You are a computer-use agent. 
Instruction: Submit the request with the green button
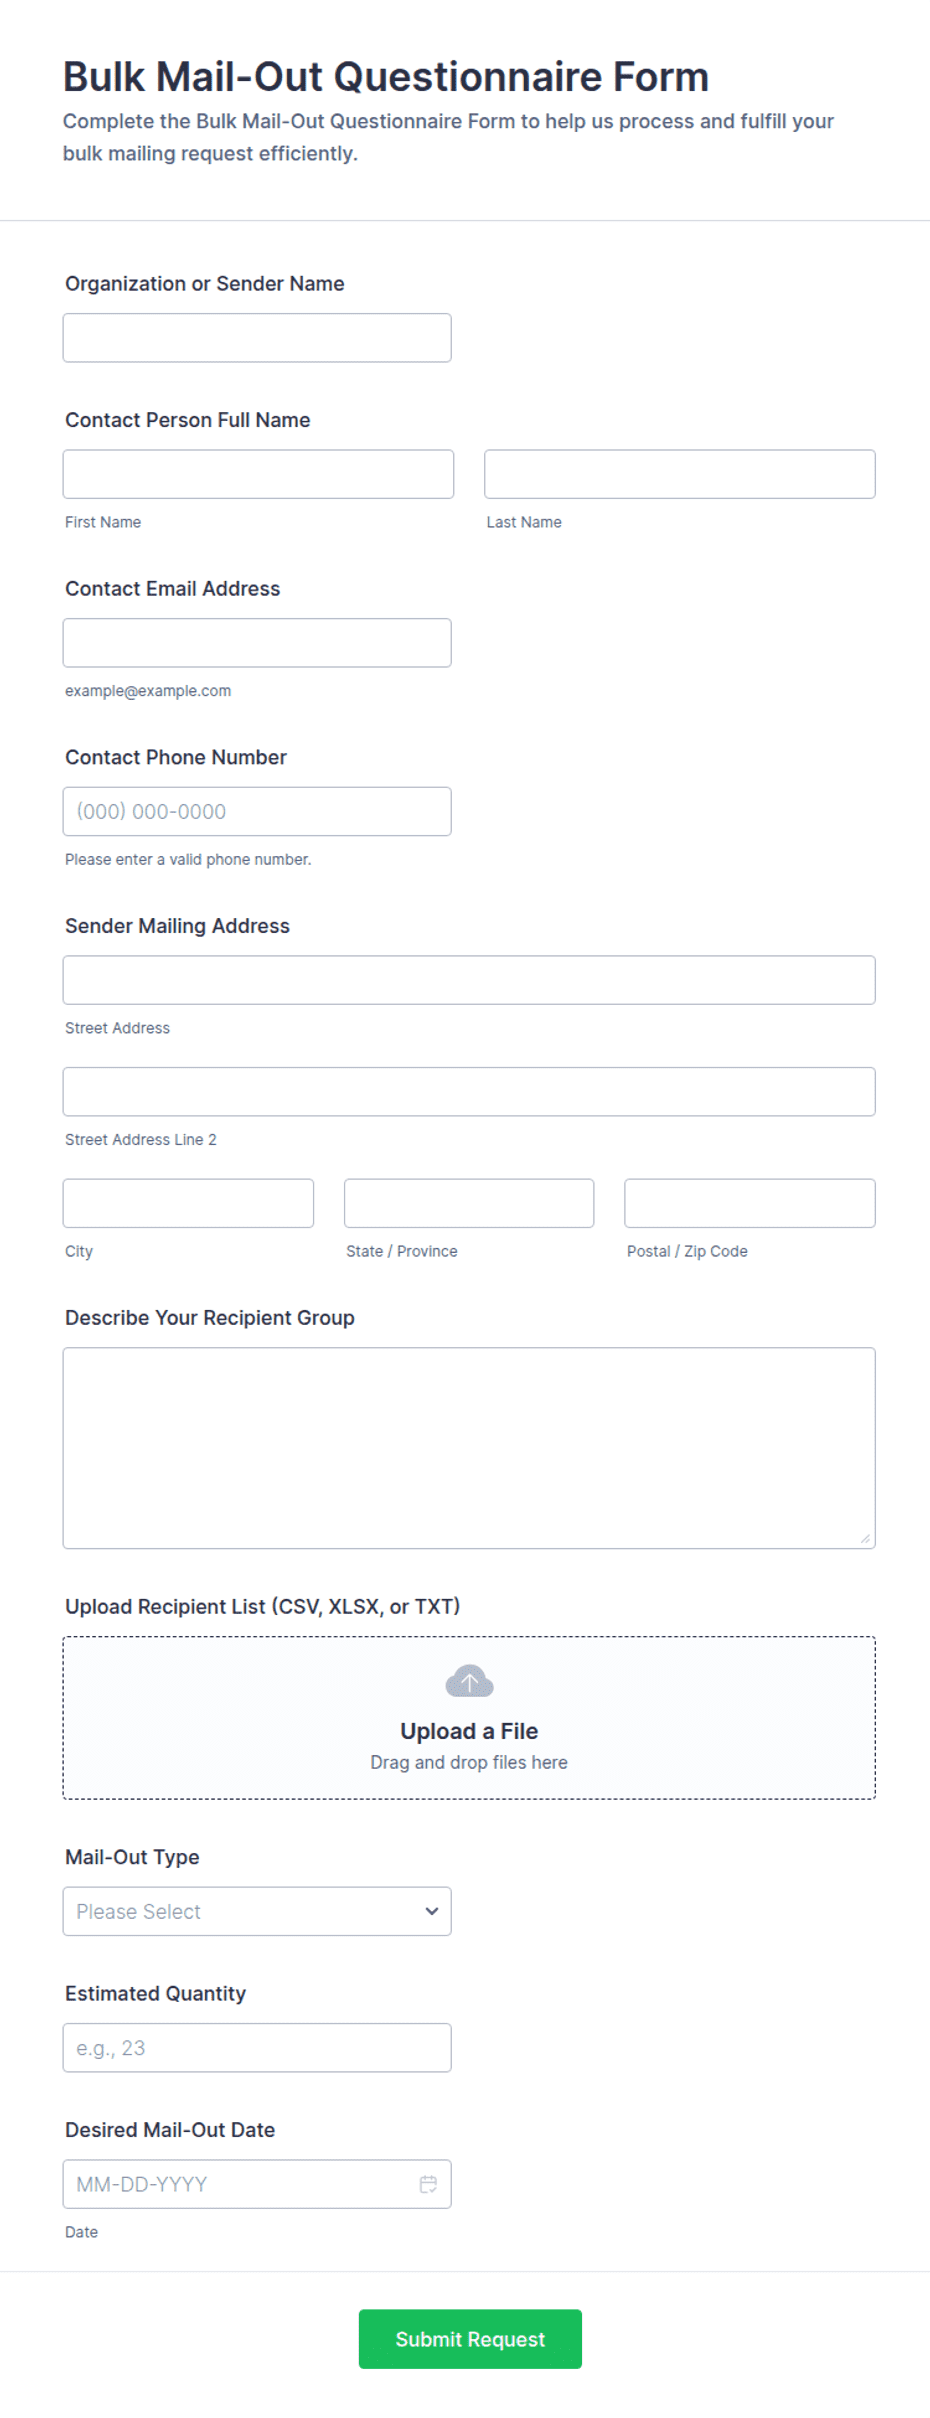tap(470, 2339)
